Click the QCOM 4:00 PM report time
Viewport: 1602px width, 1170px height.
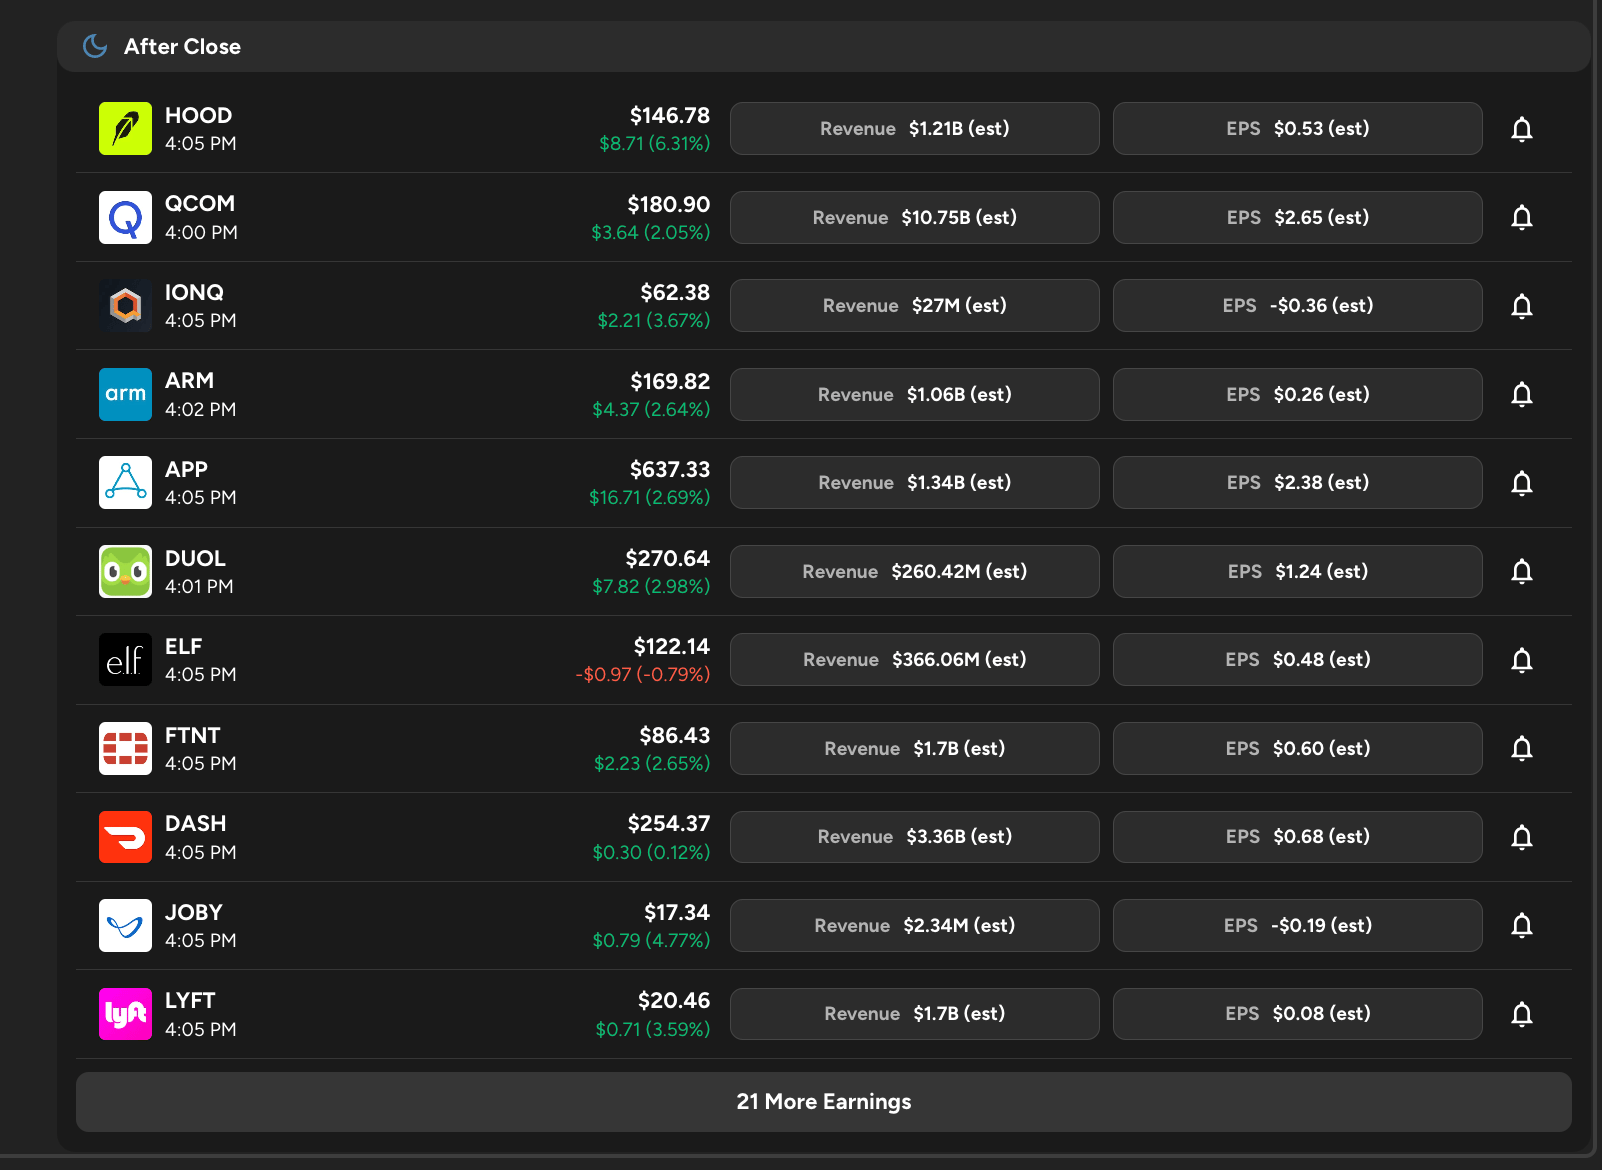click(201, 232)
